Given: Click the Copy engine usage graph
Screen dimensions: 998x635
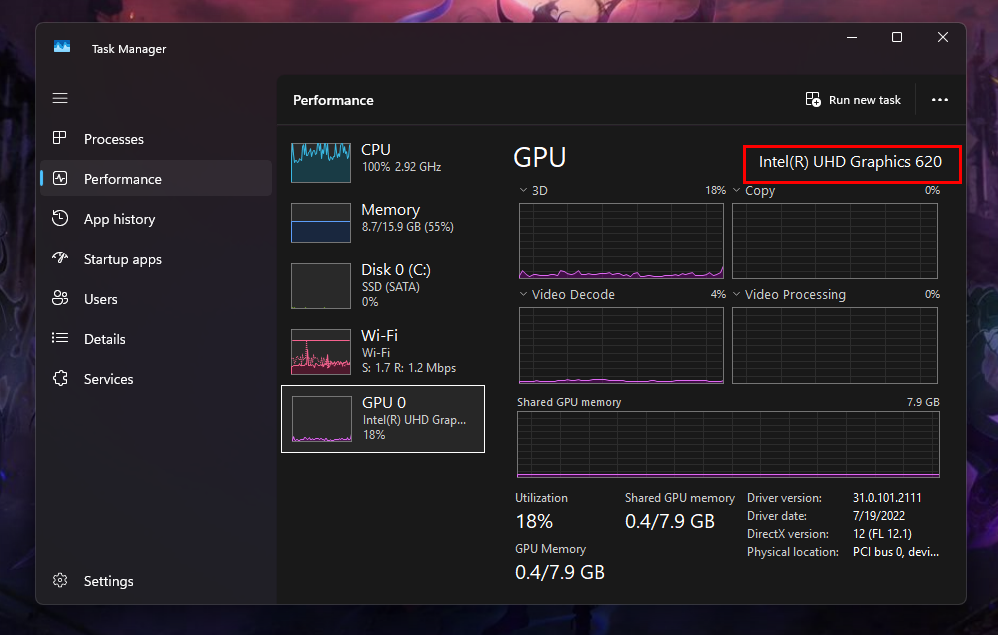Looking at the screenshot, I should click(x=834, y=241).
